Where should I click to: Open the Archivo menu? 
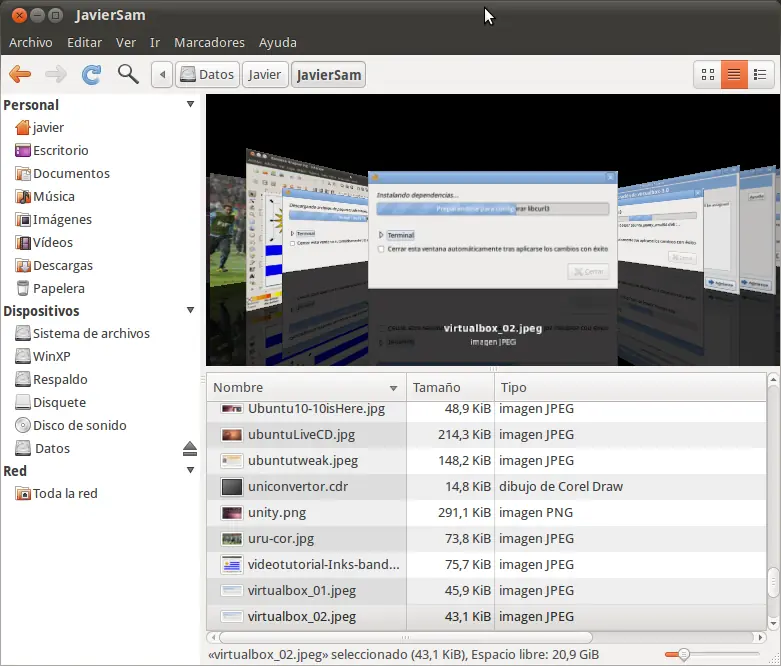click(x=30, y=42)
